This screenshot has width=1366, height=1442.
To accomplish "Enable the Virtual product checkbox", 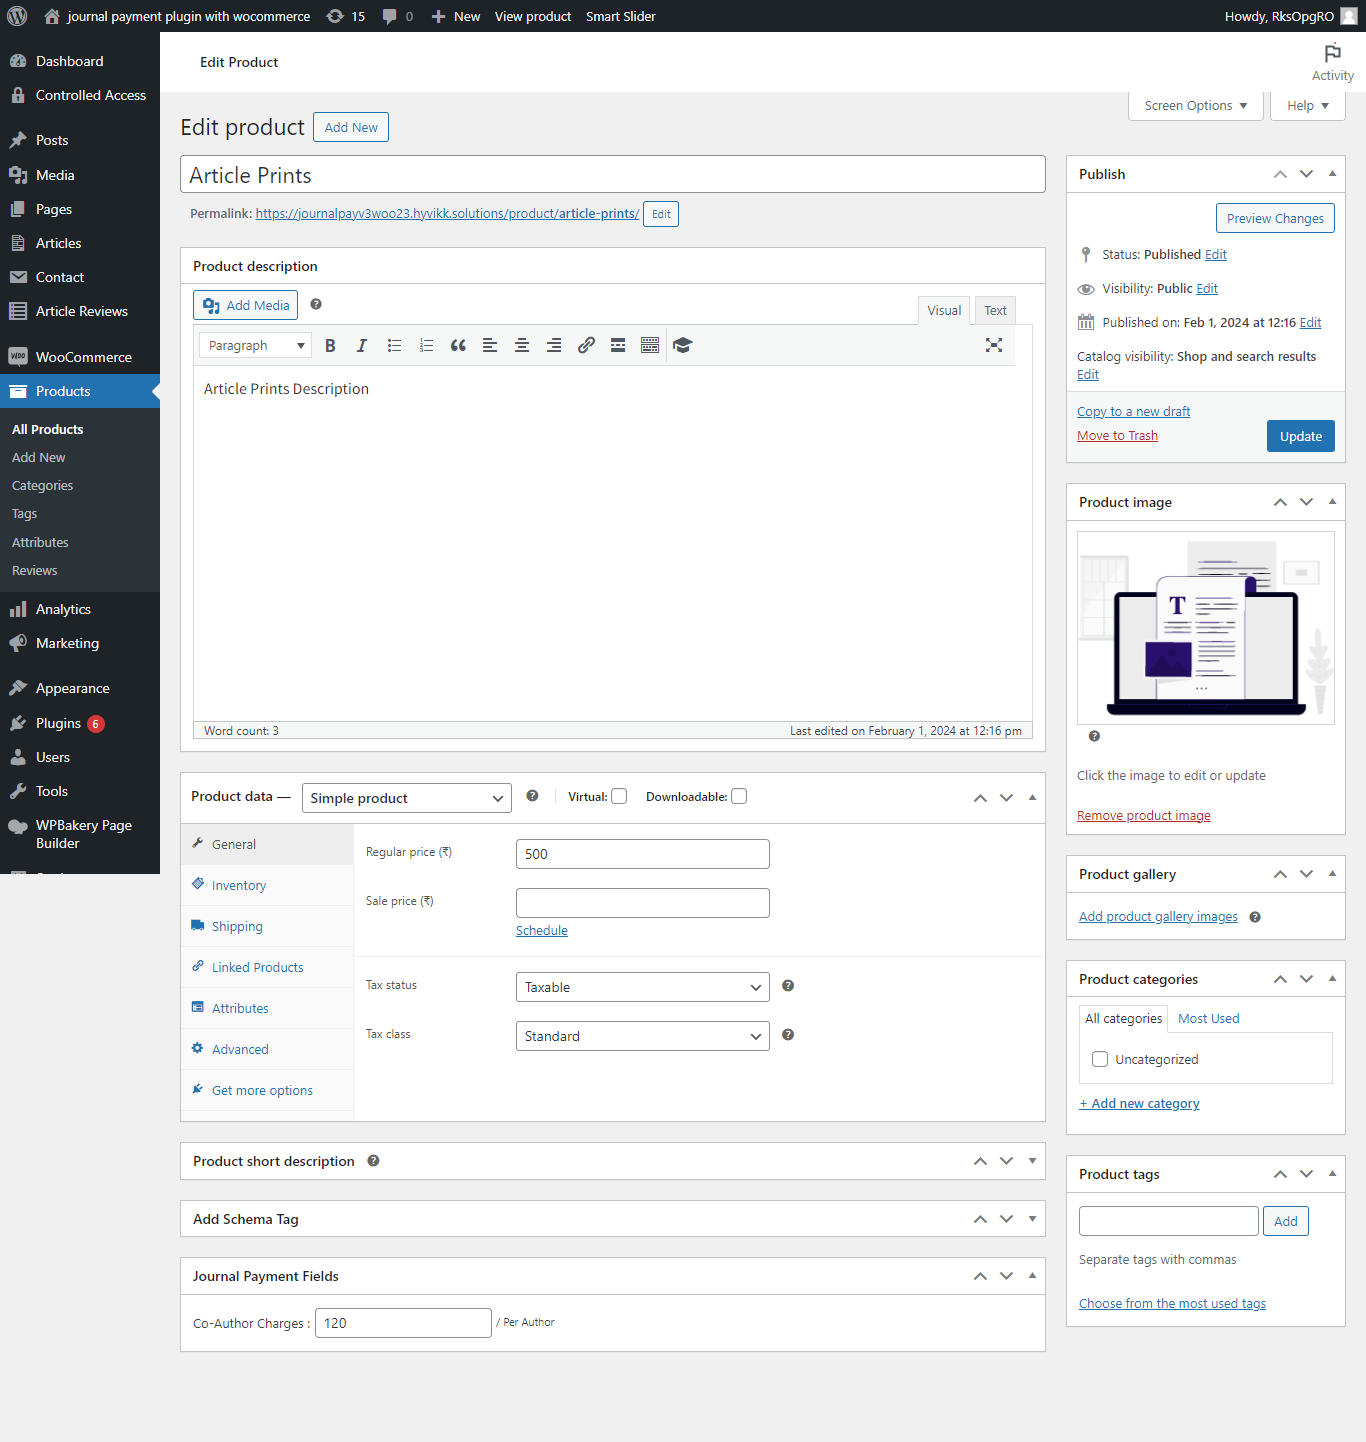I will 619,796.
